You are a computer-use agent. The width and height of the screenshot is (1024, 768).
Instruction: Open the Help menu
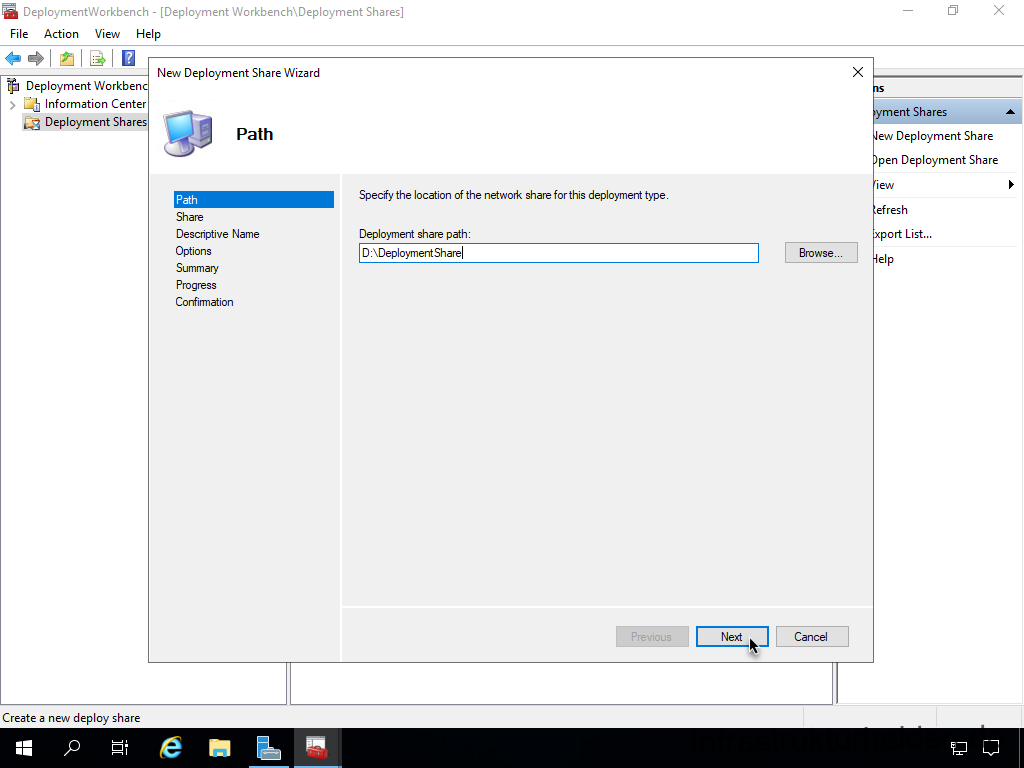tap(148, 34)
